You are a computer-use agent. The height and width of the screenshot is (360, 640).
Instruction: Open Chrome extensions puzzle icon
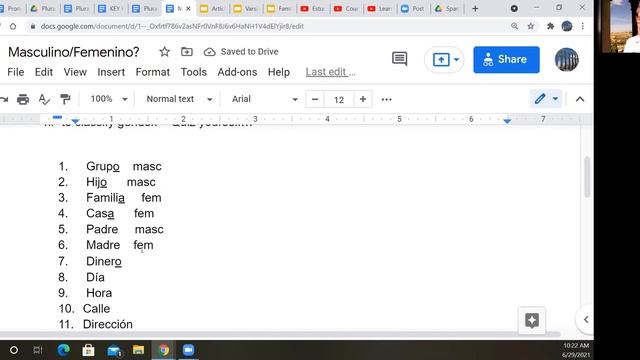[x=550, y=26]
